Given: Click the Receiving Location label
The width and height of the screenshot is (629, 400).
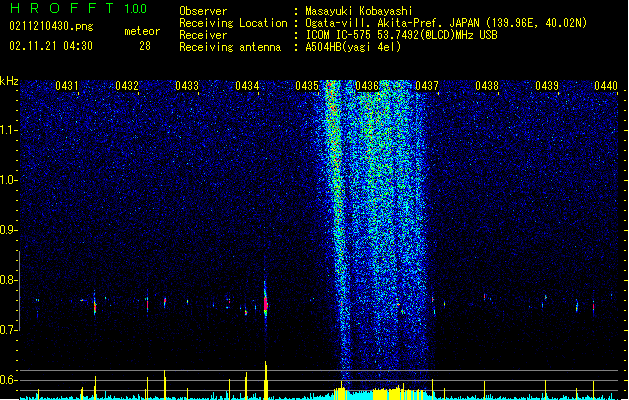Looking at the screenshot, I should pyautogui.click(x=233, y=23).
